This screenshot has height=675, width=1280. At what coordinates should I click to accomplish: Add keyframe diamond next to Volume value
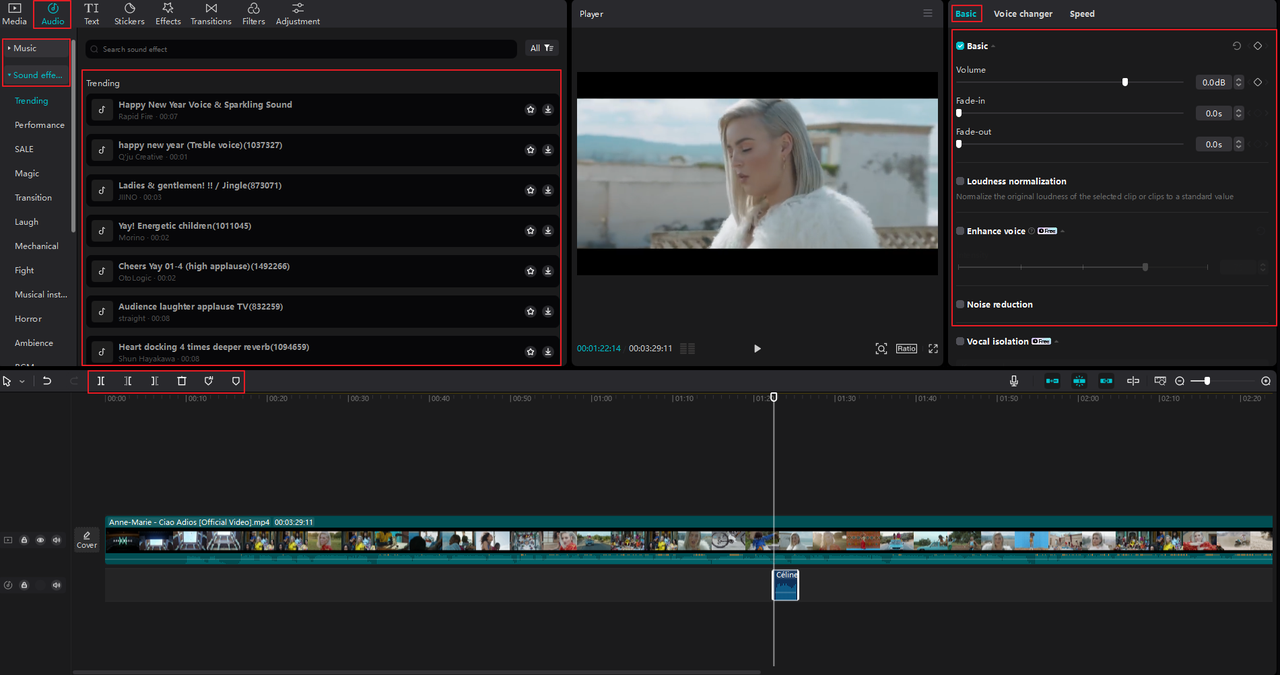[1258, 82]
